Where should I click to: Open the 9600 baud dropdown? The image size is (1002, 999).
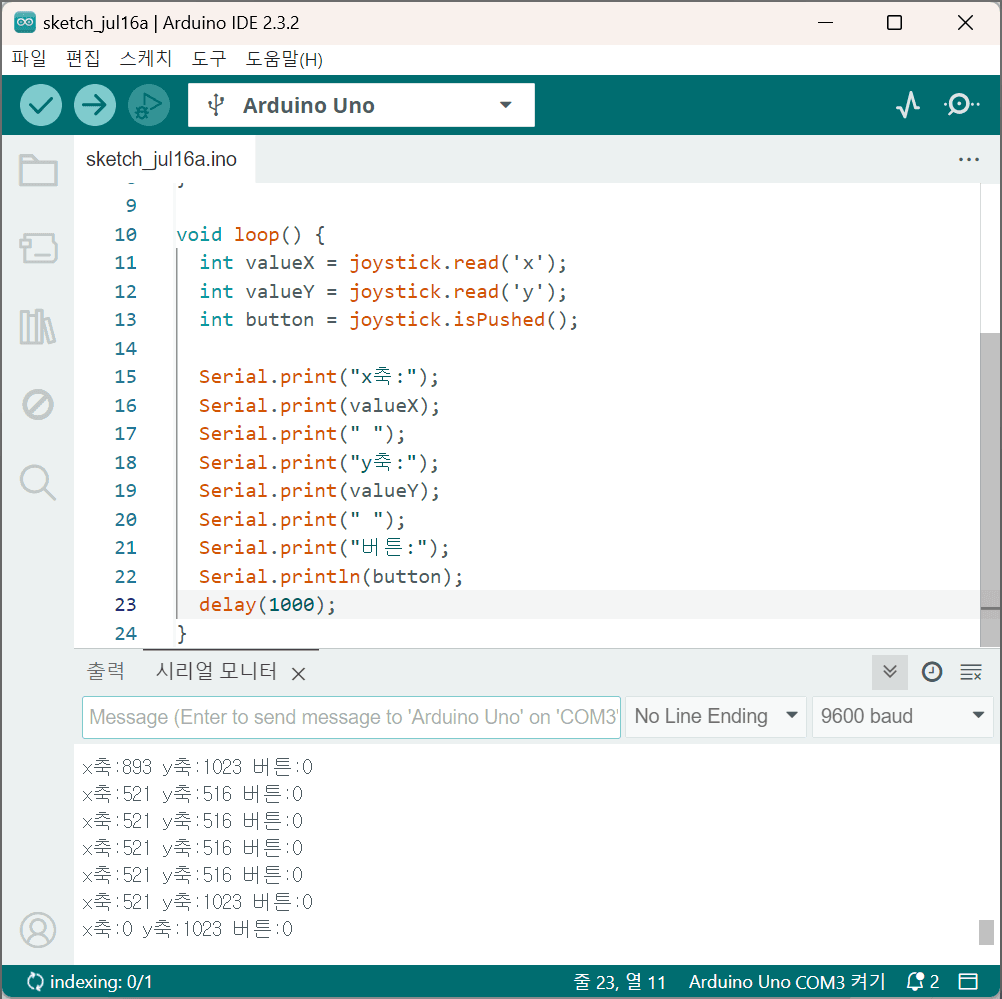(x=902, y=716)
